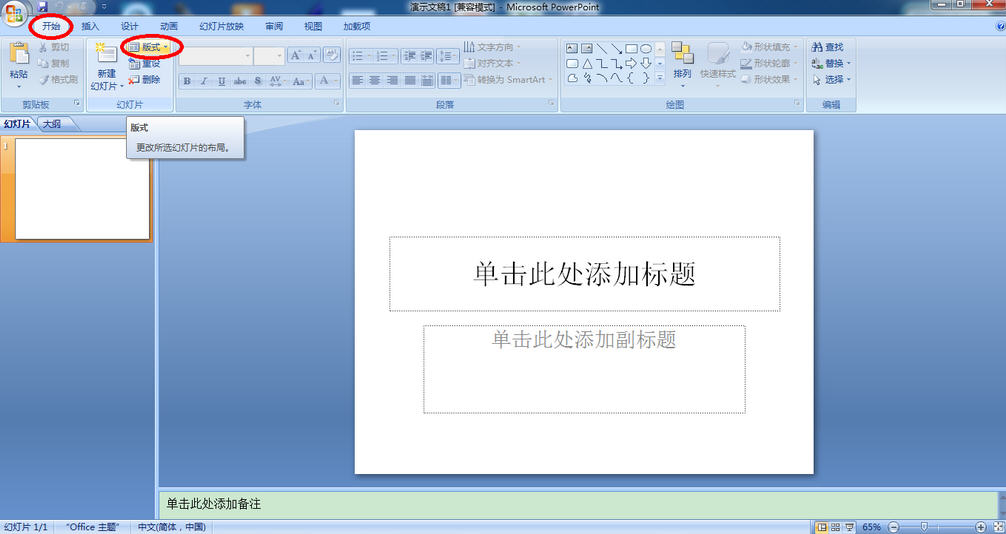Open the Outline (大纲) pane tab
Screen dimensions: 1006x534
pos(51,124)
